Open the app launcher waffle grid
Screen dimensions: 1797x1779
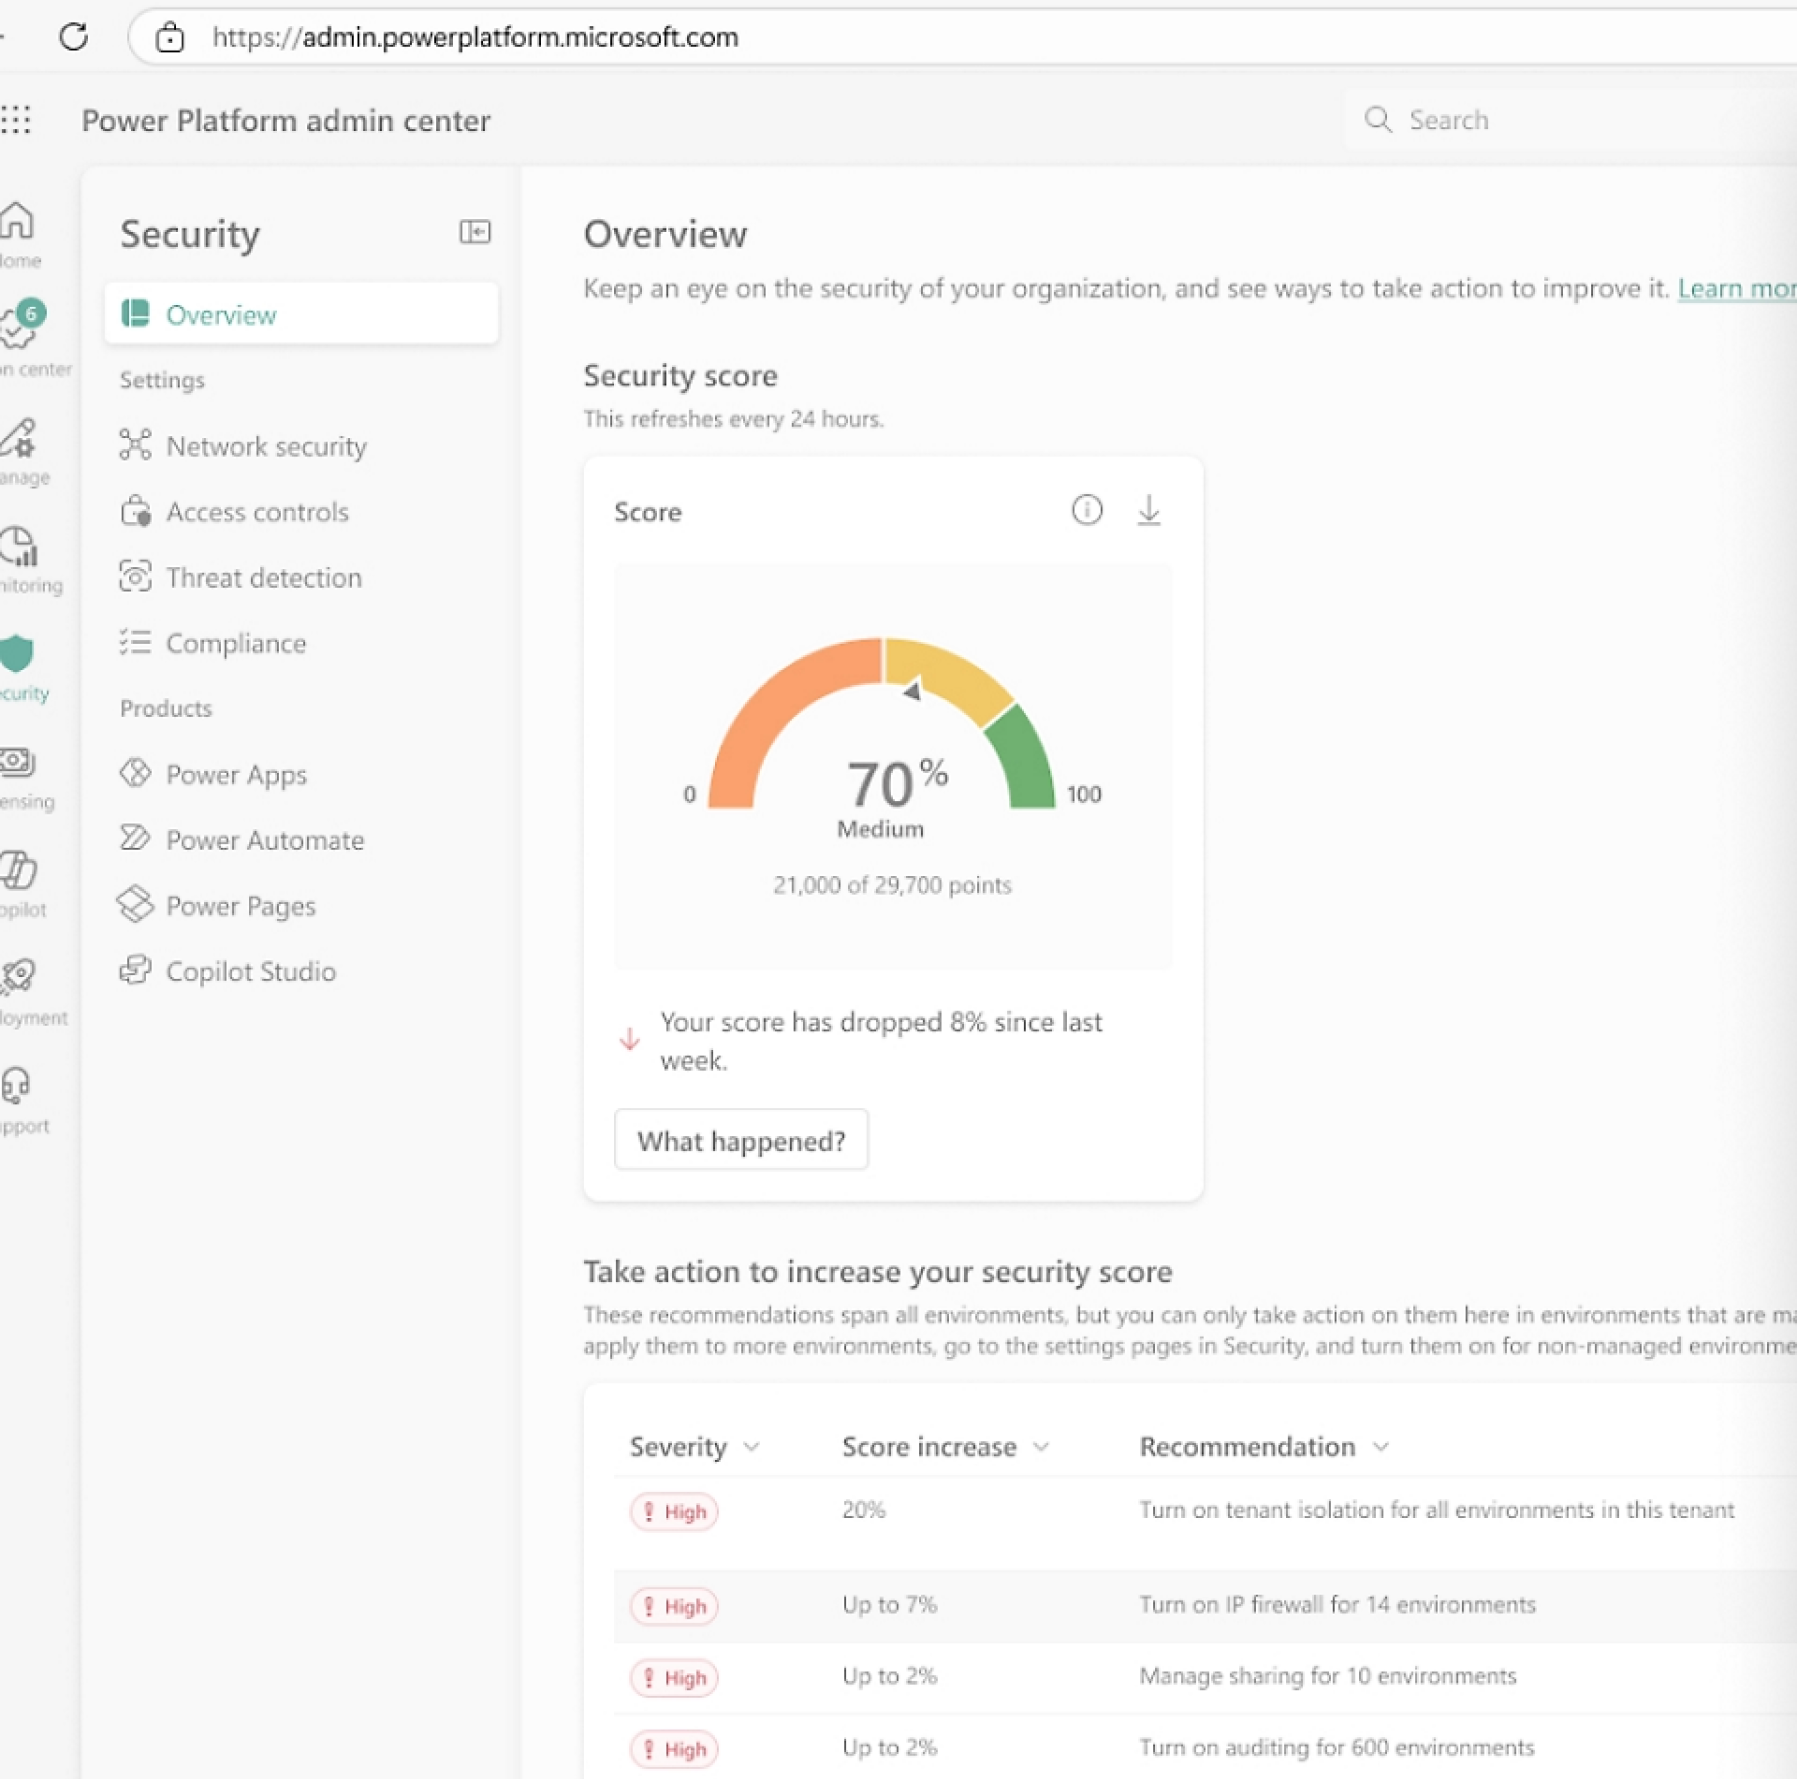pyautogui.click(x=16, y=120)
